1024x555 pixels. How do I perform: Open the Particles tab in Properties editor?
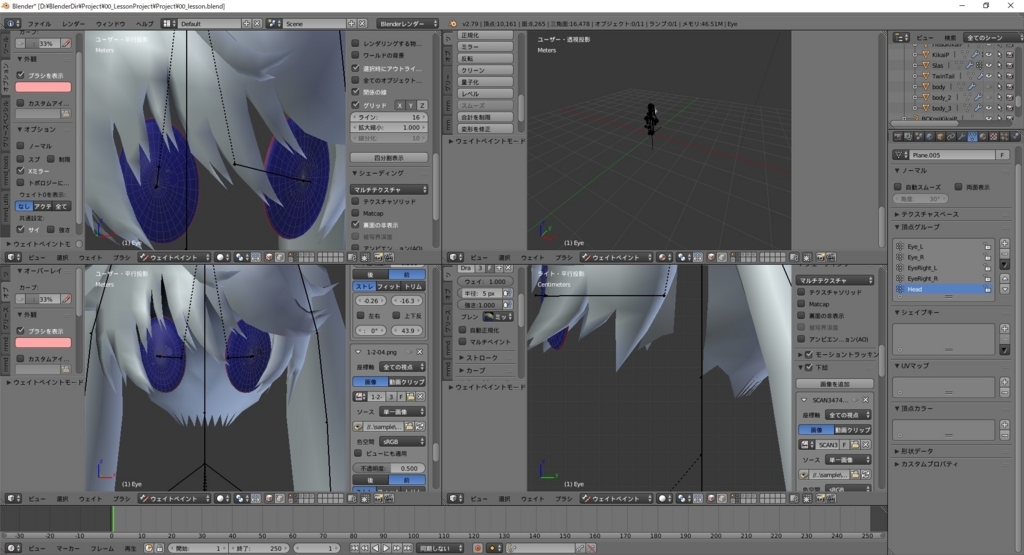click(x=1004, y=136)
